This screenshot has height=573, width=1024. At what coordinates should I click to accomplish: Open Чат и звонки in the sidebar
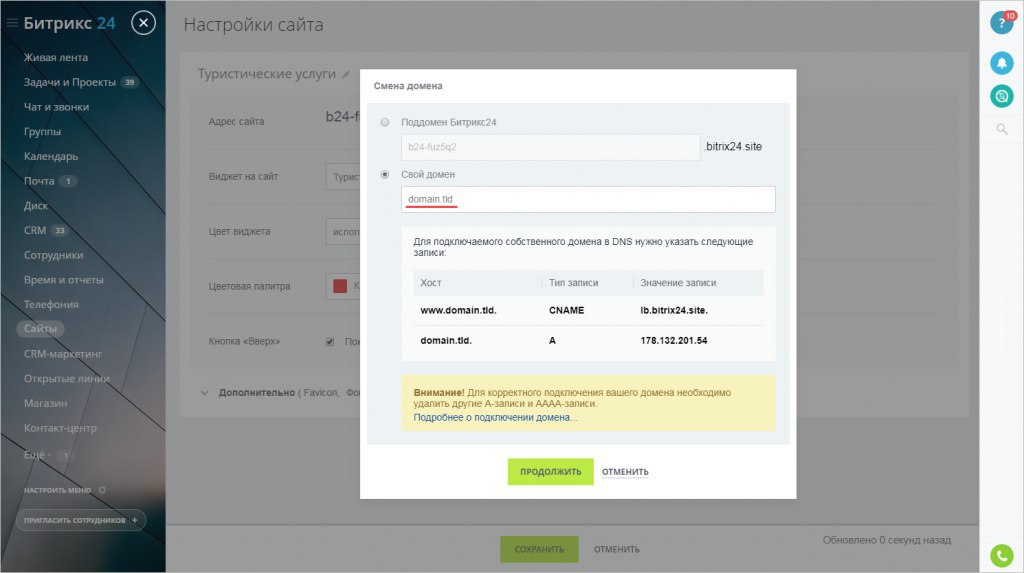coord(56,107)
